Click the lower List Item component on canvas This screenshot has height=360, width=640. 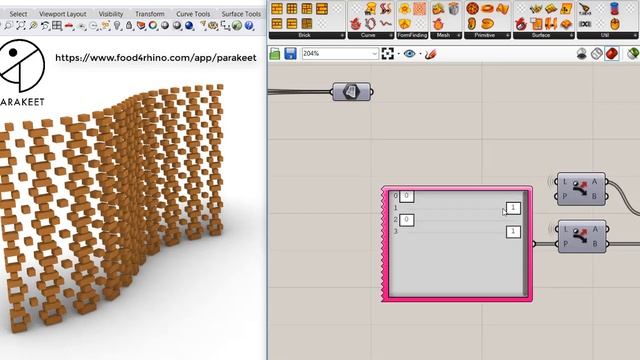coord(582,236)
